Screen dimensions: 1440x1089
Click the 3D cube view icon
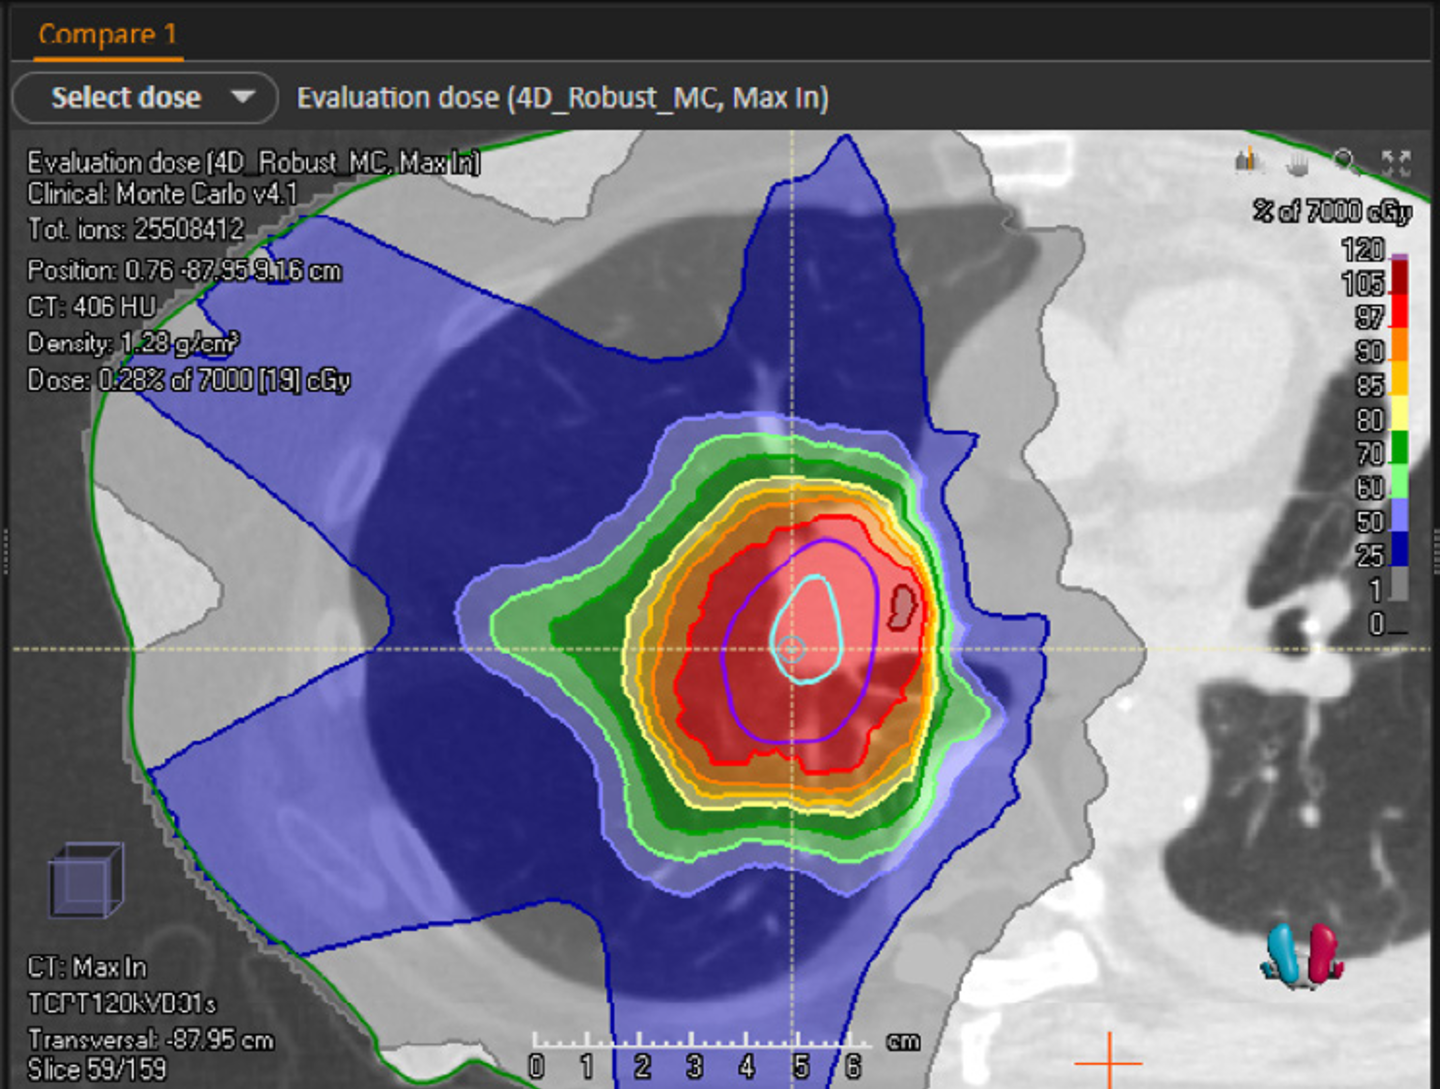[x=86, y=880]
